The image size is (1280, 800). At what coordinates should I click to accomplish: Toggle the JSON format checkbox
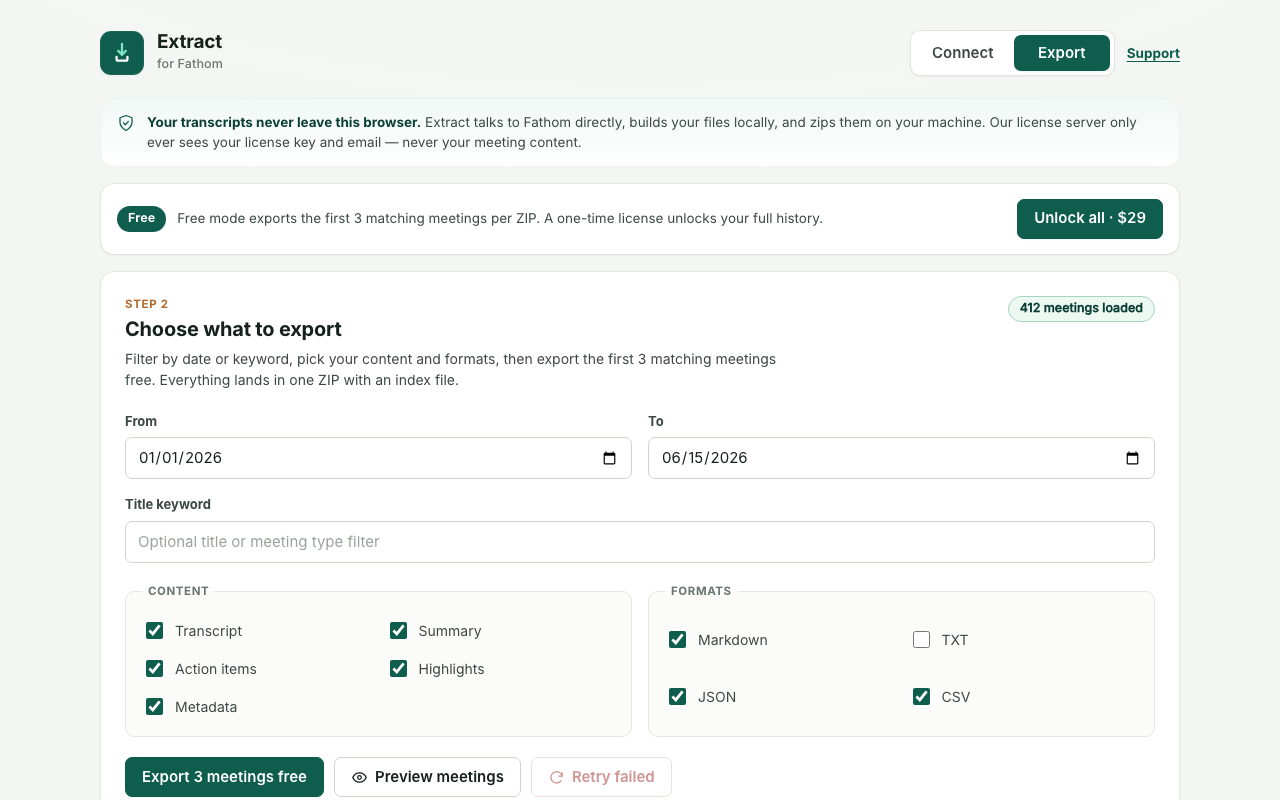pyautogui.click(x=678, y=697)
